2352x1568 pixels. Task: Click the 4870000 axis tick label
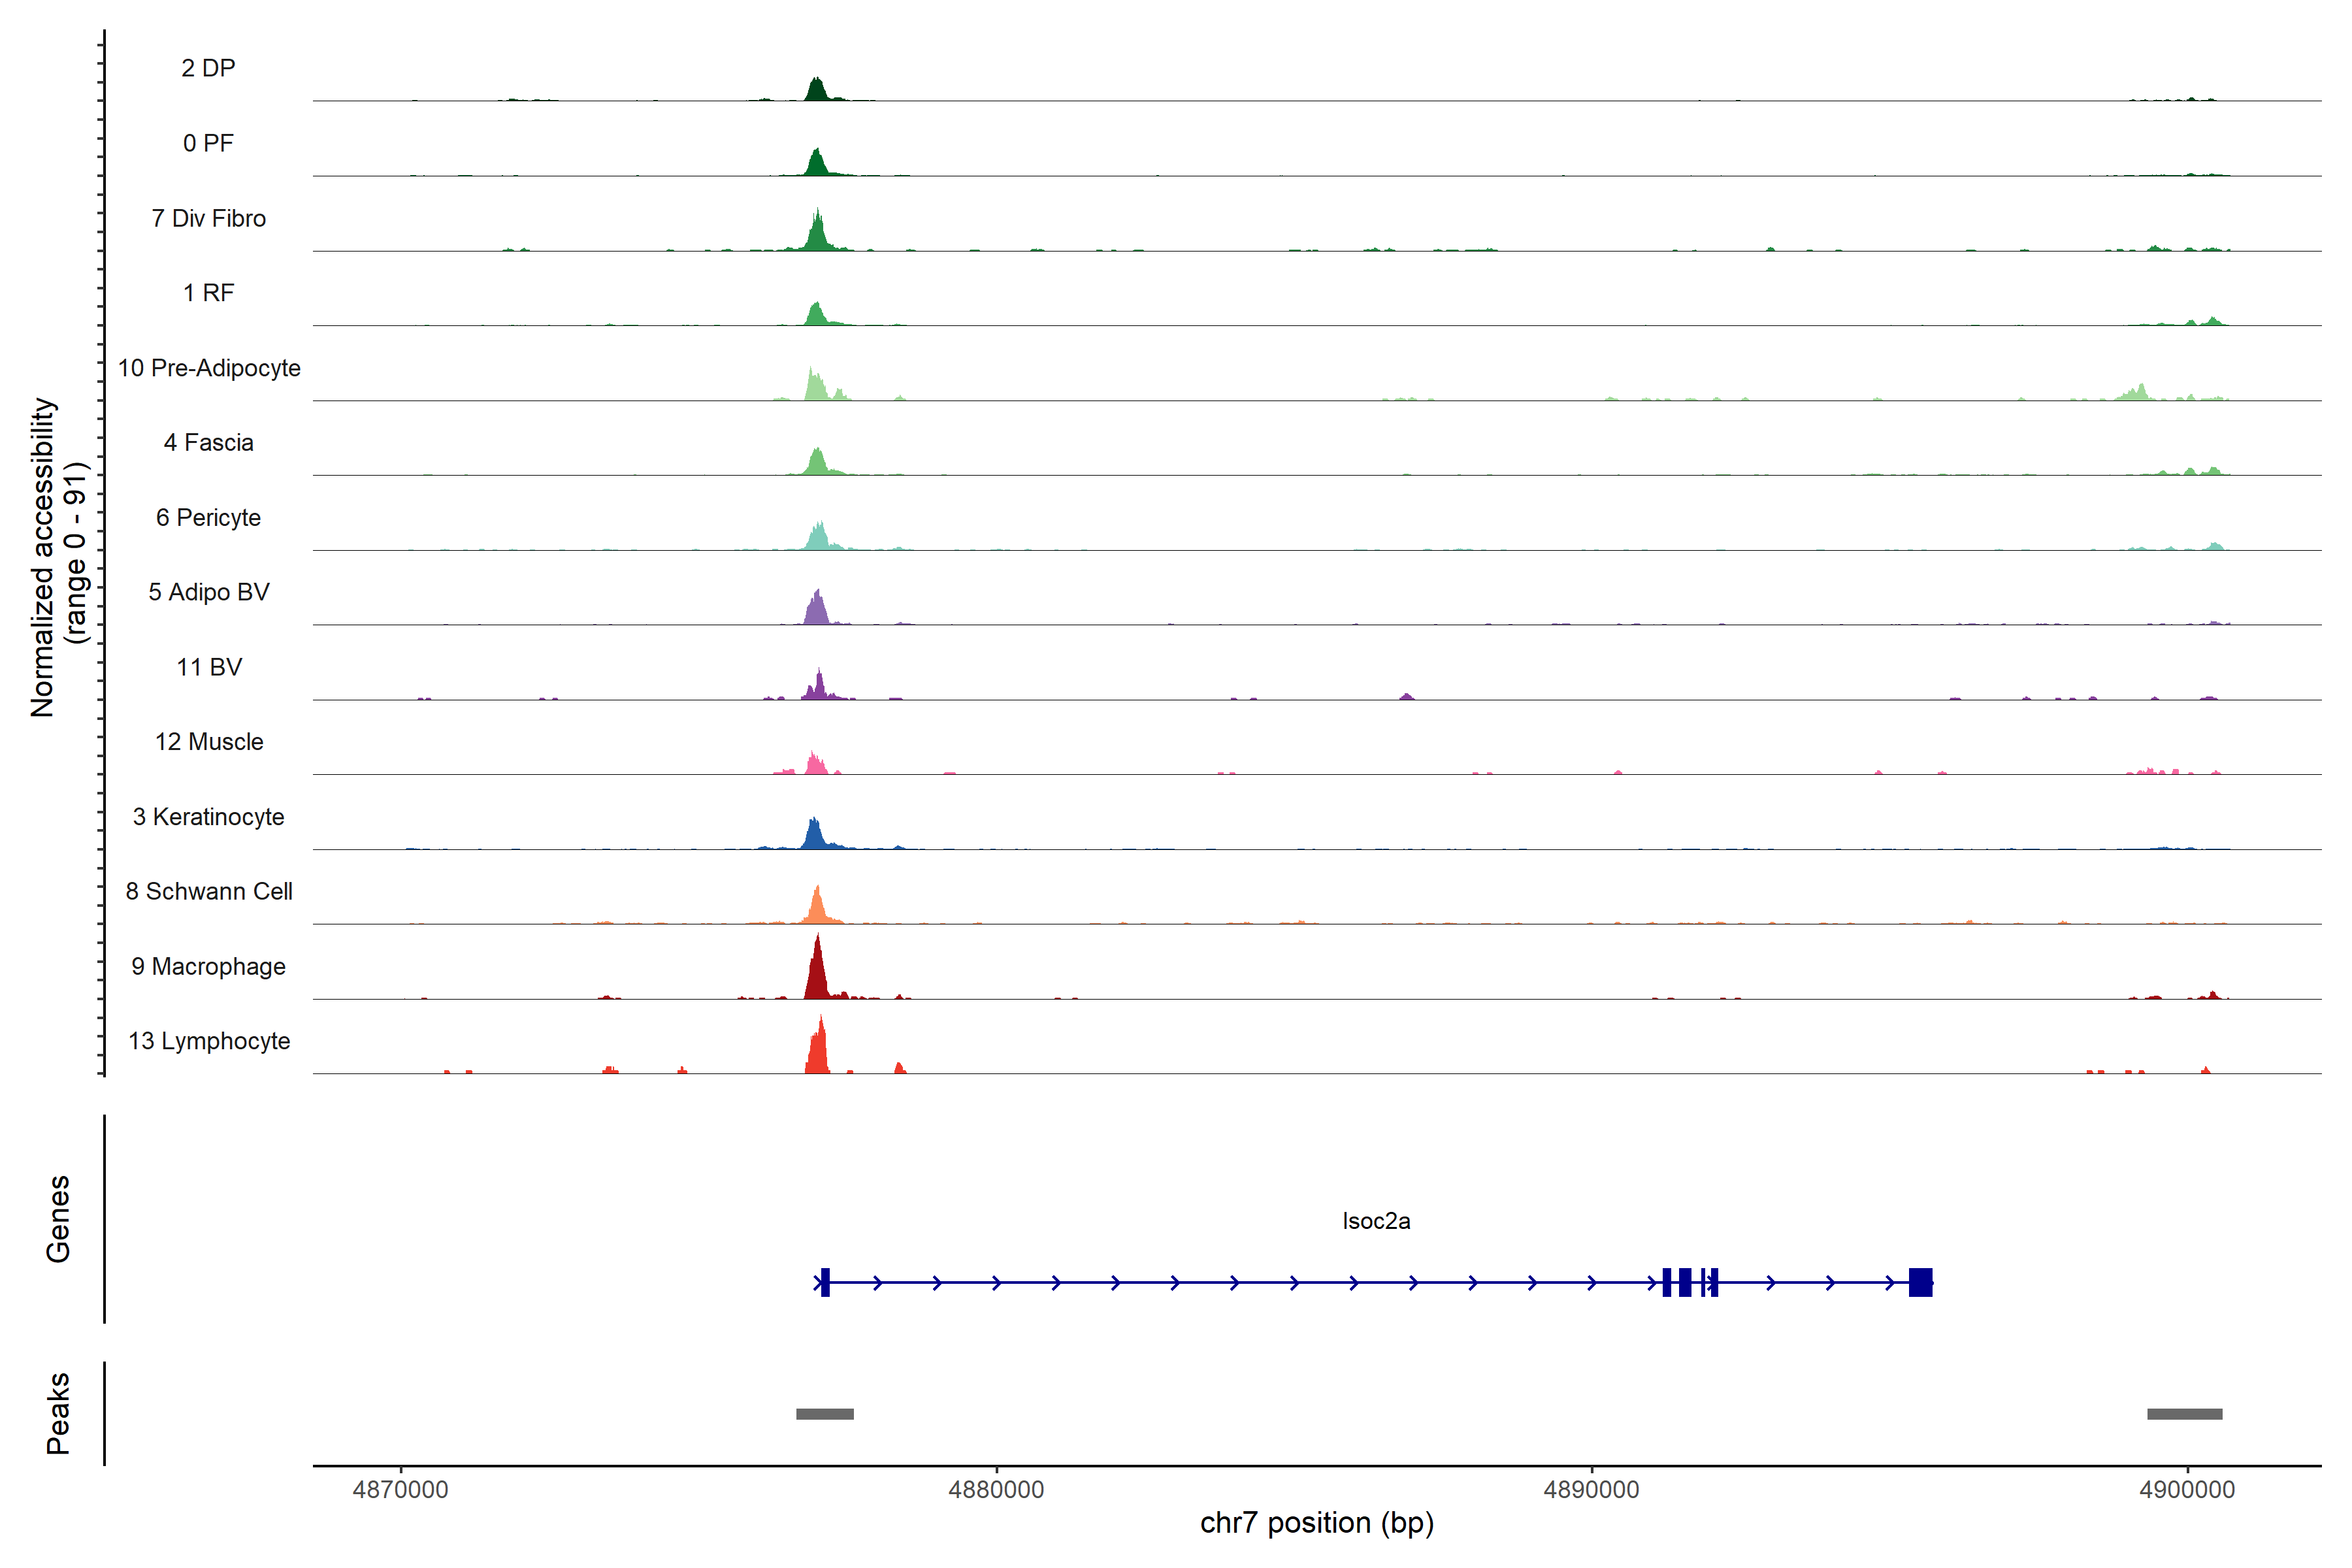(x=400, y=1490)
